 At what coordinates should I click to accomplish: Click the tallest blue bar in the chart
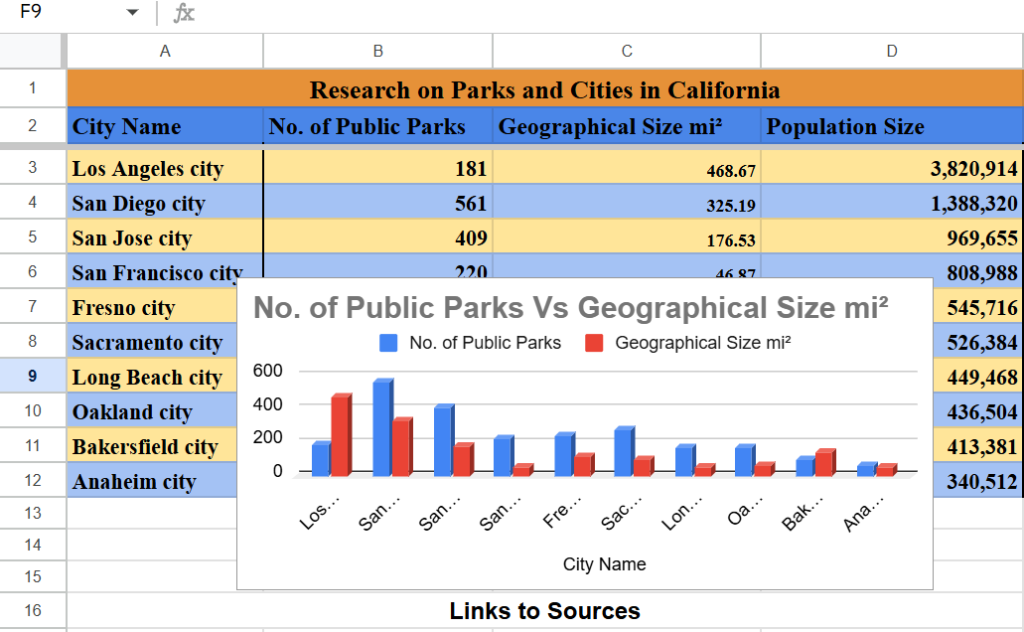[380, 428]
